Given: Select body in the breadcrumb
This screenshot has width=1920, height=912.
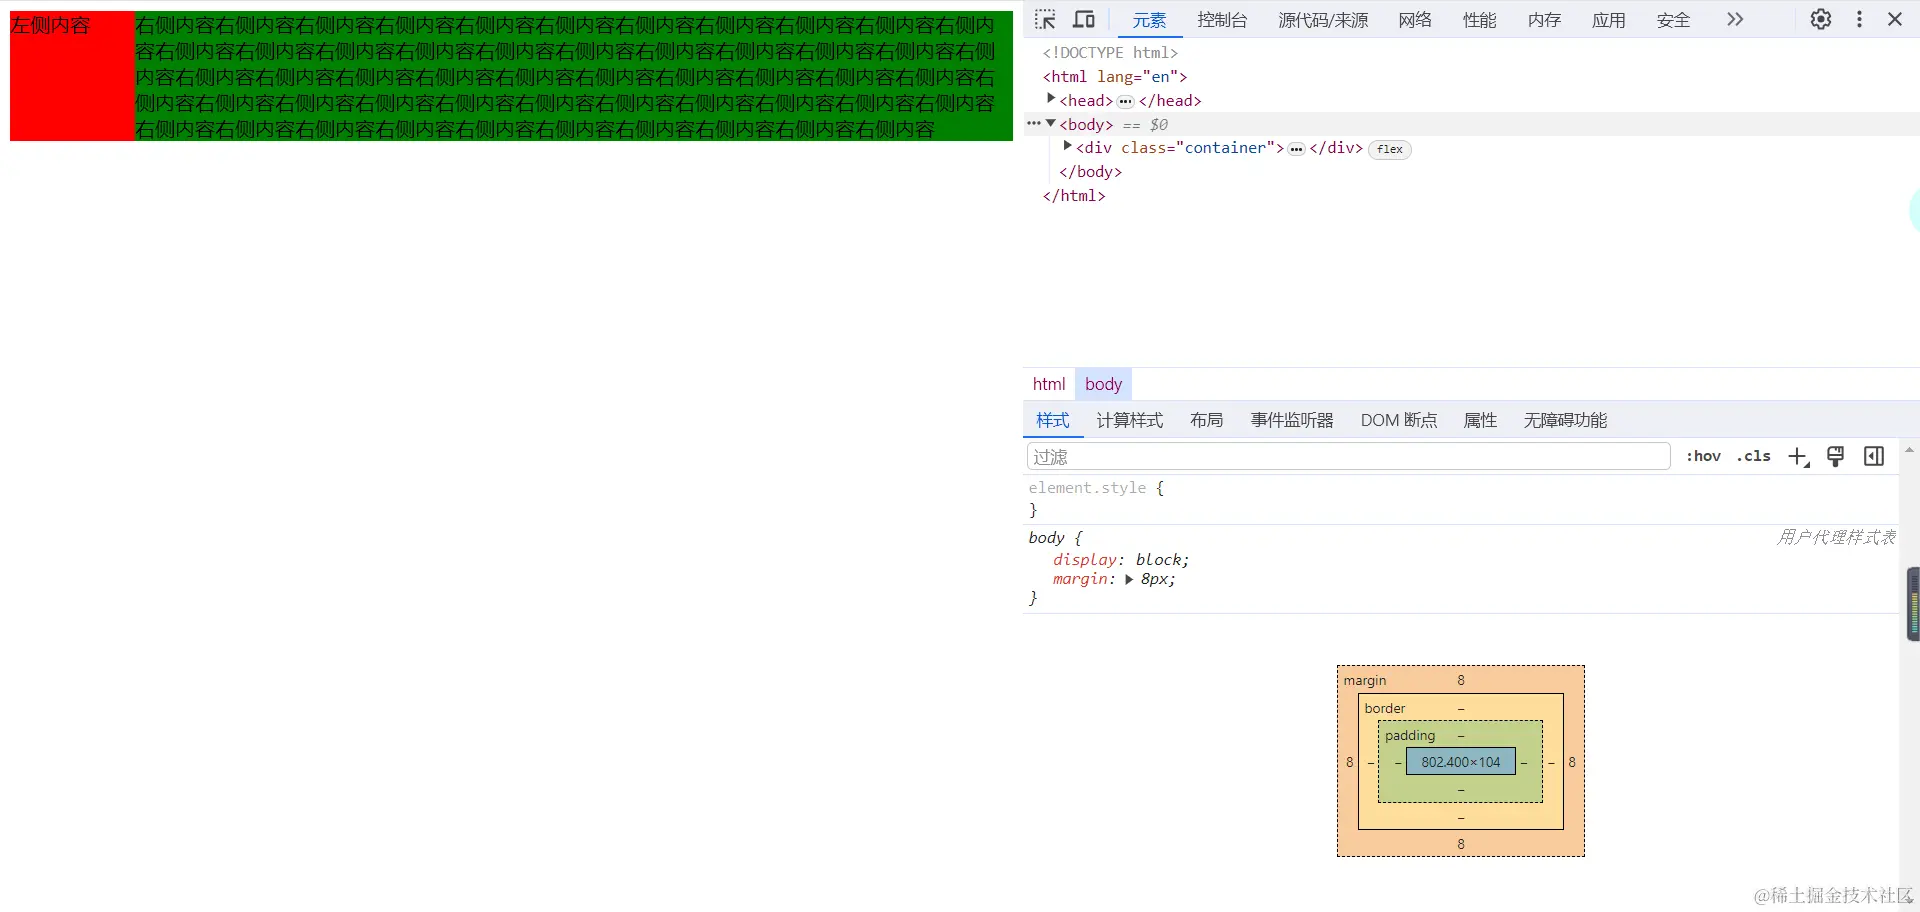Looking at the screenshot, I should point(1104,384).
